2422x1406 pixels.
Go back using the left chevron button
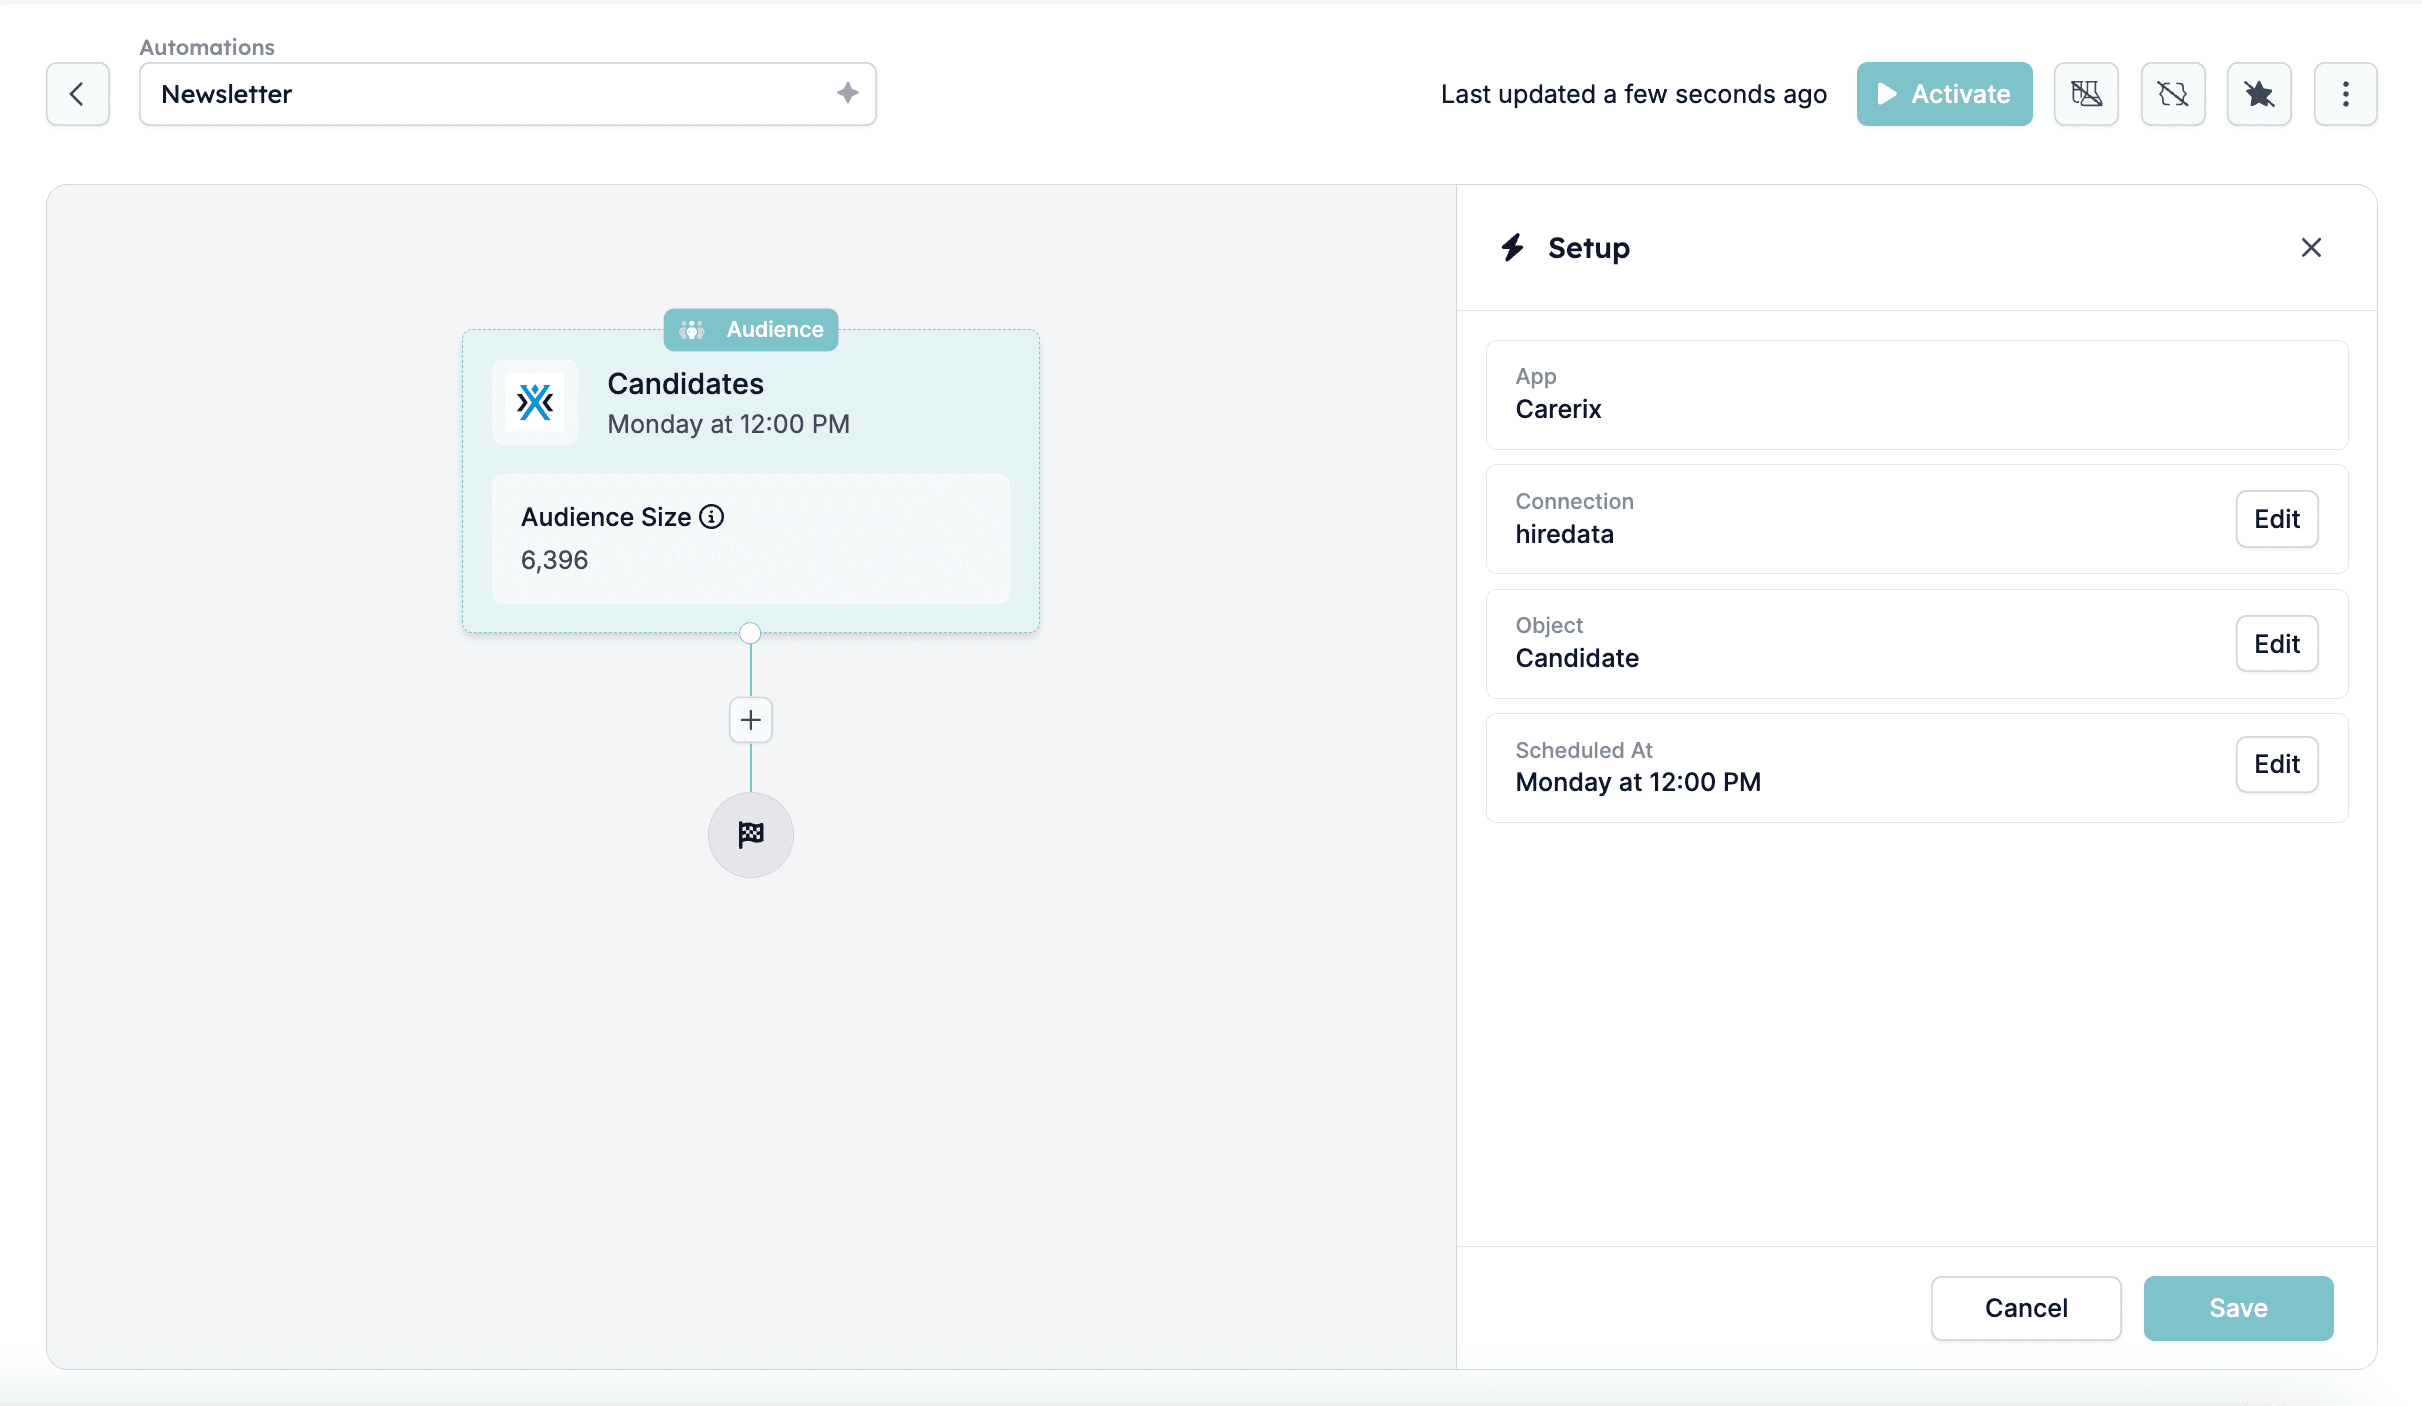click(77, 94)
